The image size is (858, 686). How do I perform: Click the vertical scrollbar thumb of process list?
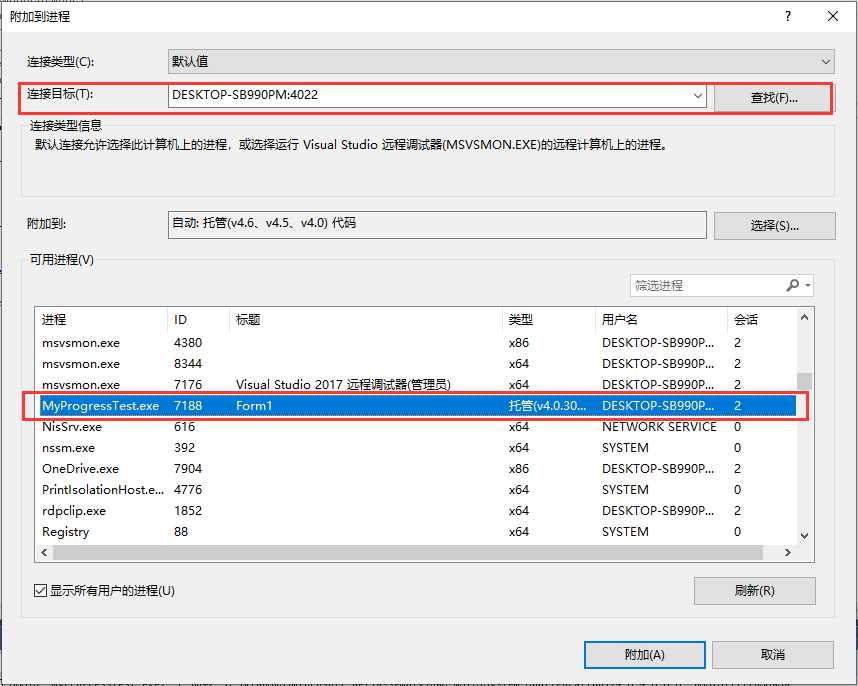[x=804, y=381]
